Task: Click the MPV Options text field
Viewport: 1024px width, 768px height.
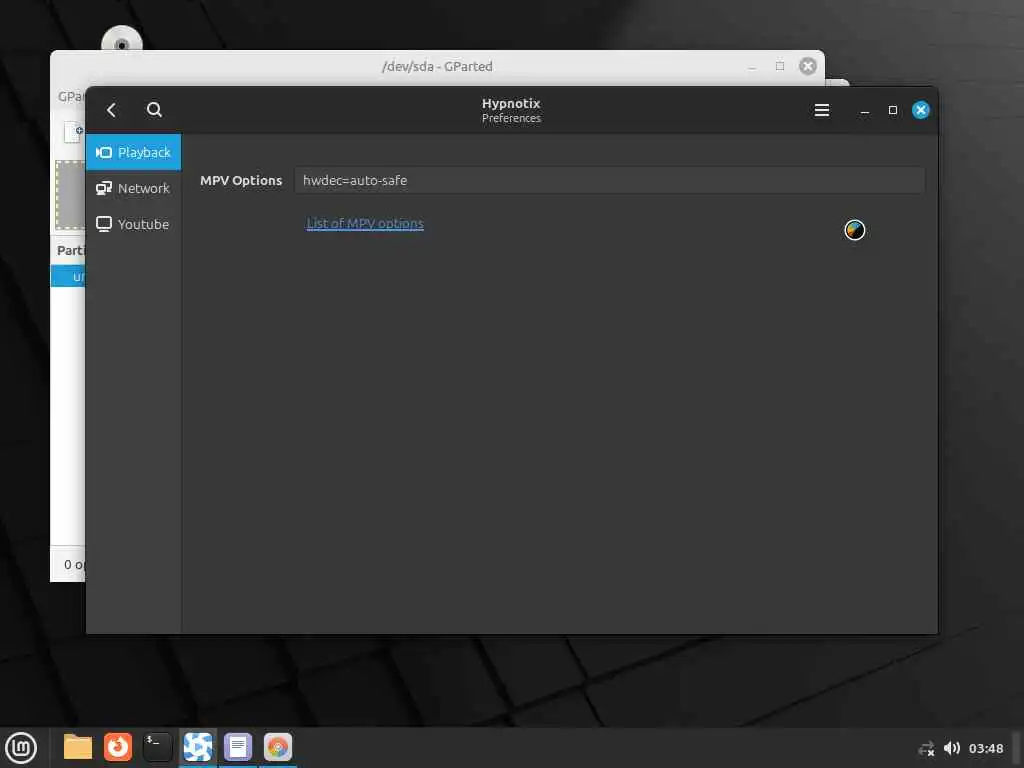Action: (x=609, y=180)
